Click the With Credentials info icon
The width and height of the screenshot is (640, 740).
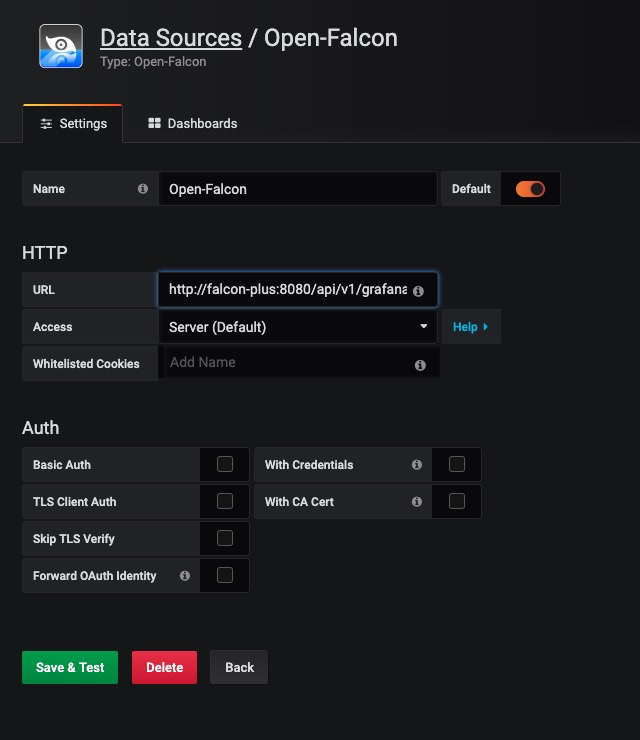coord(417,465)
